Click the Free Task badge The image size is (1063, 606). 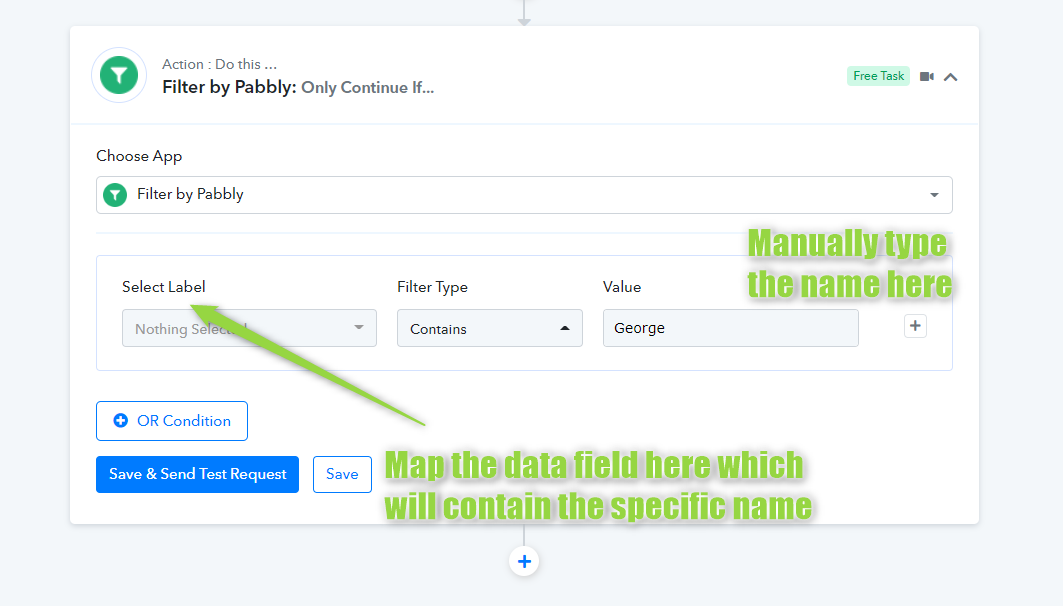(x=878, y=76)
